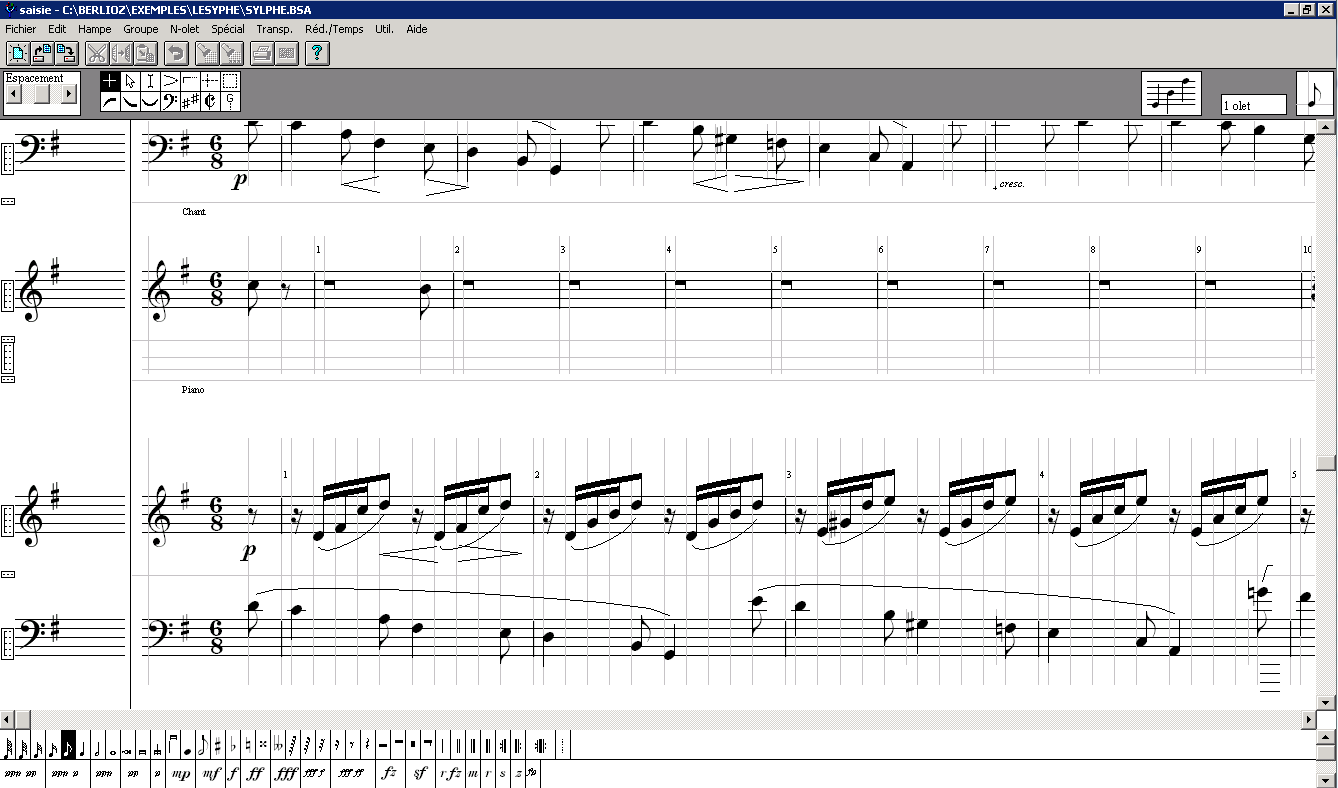Screen dimensions: 1338x788
Task: Open the Spécial menu
Action: (x=228, y=29)
